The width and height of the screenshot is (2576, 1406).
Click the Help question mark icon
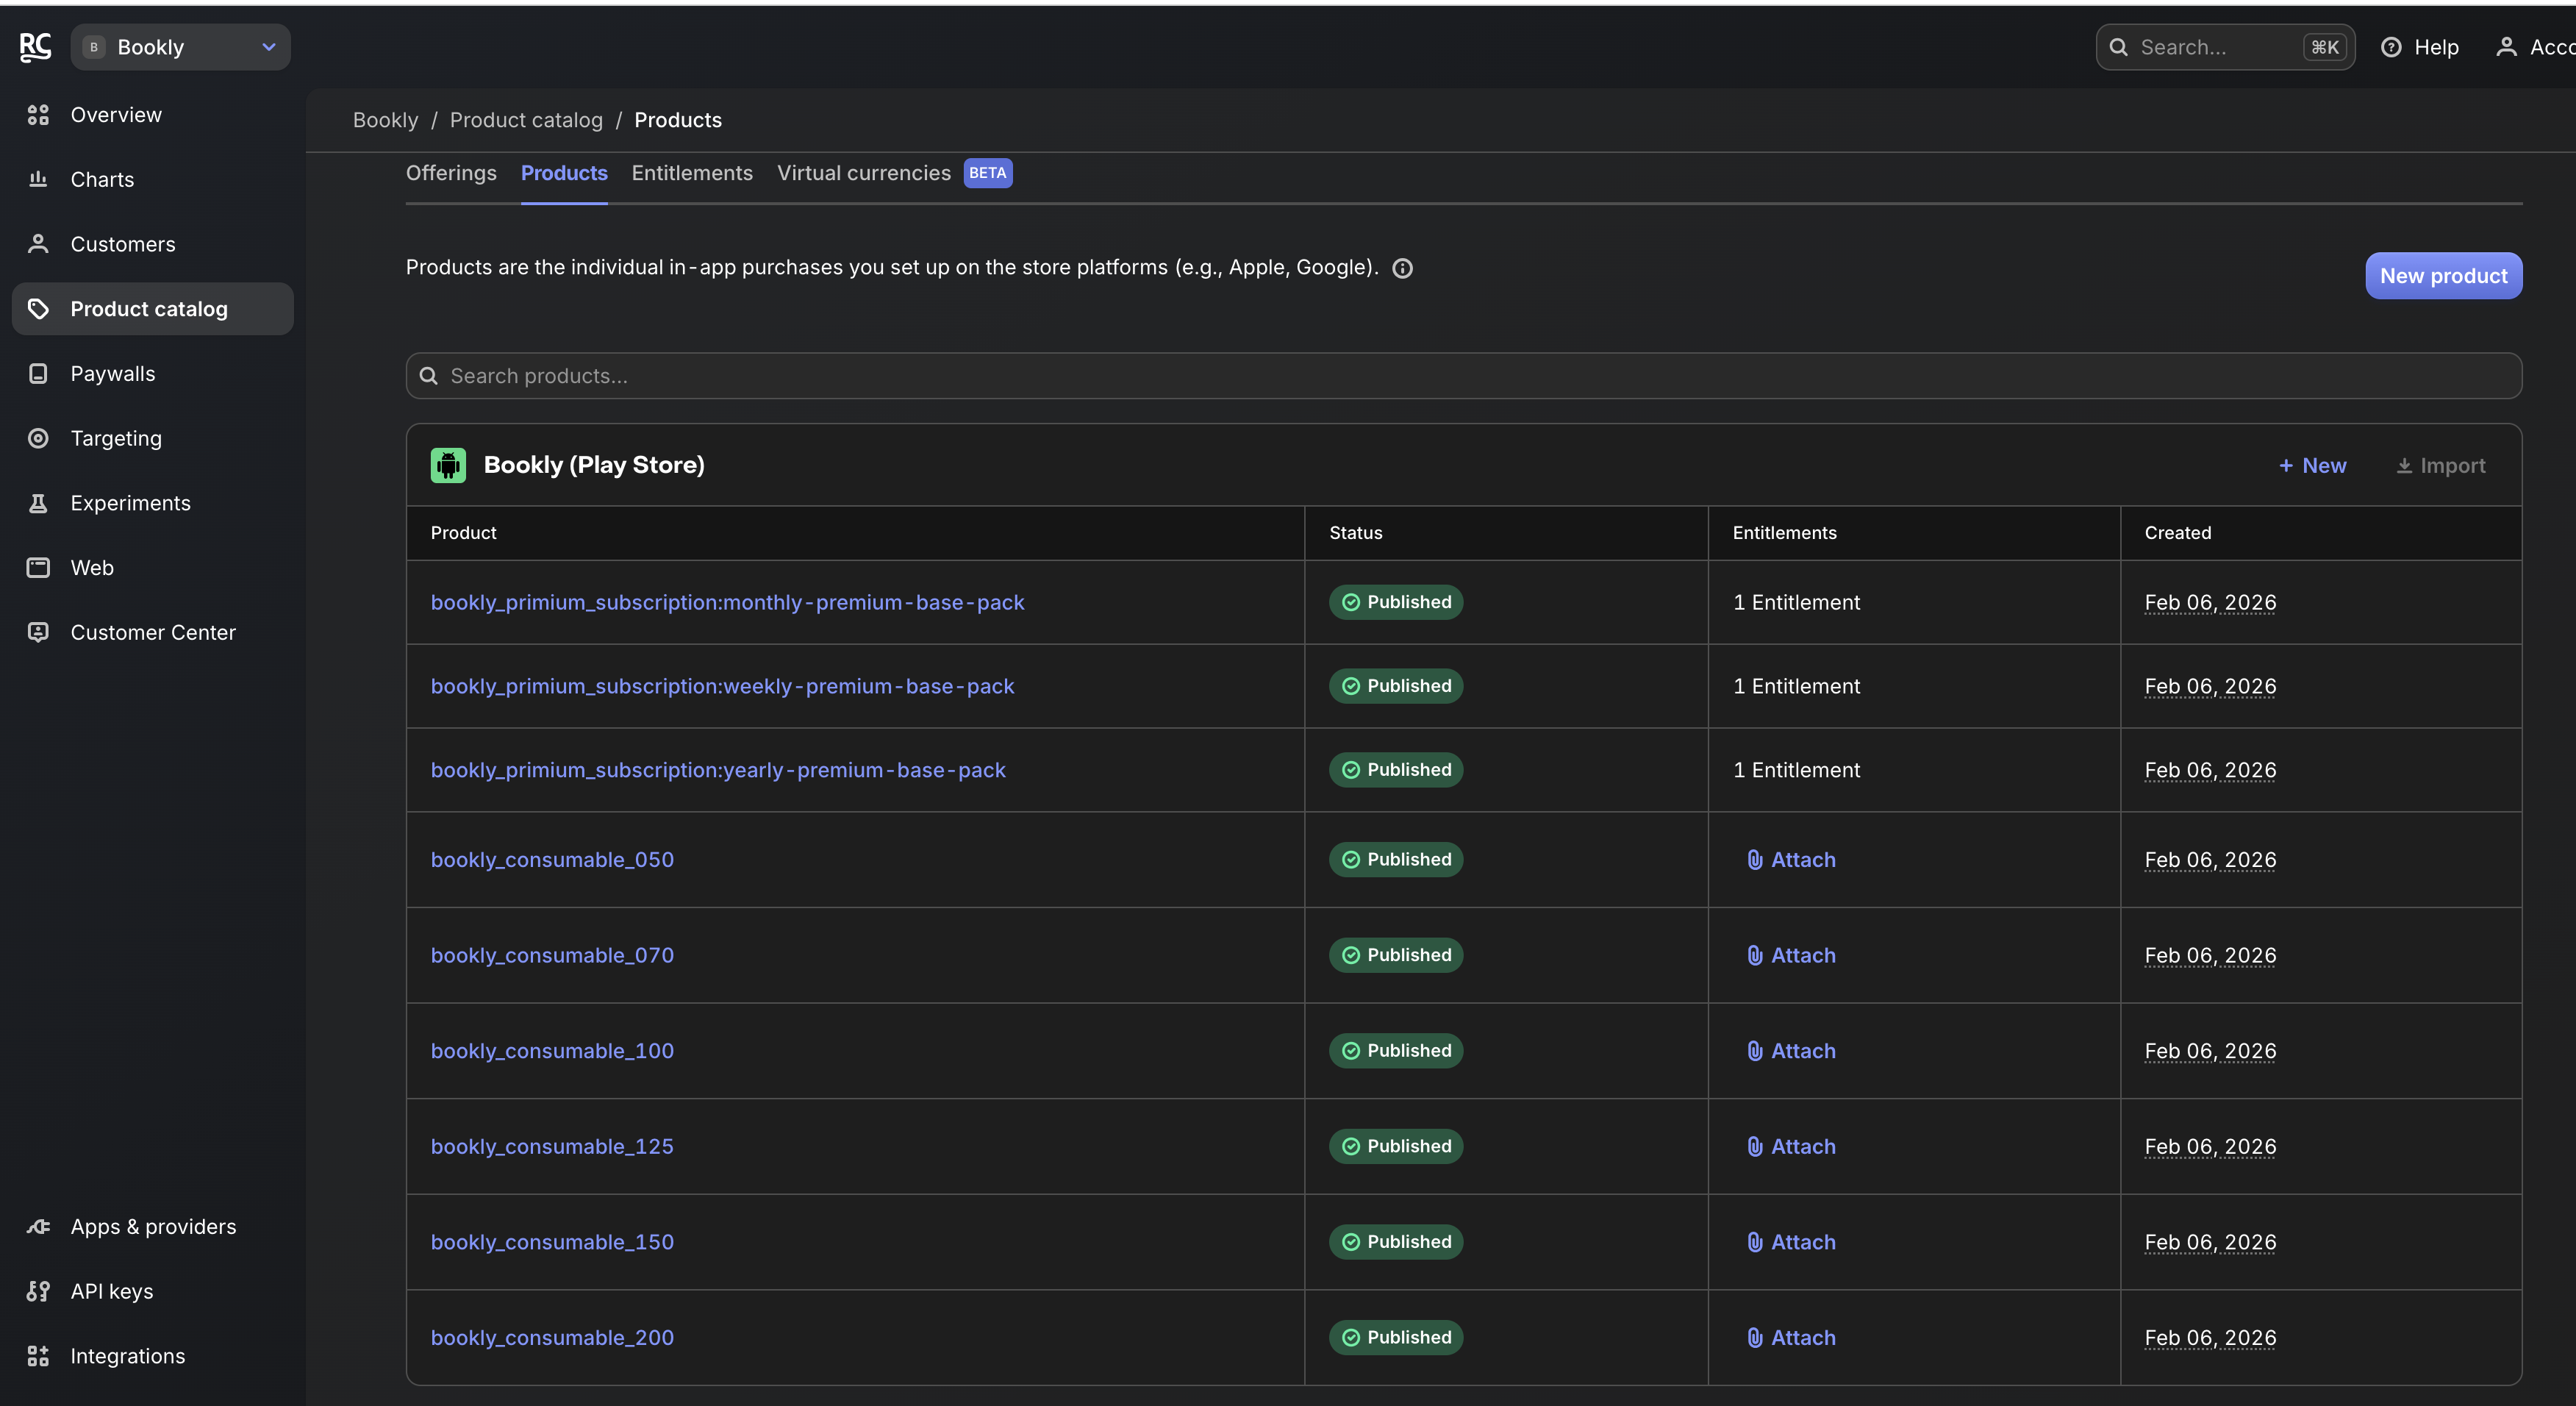(x=2391, y=47)
